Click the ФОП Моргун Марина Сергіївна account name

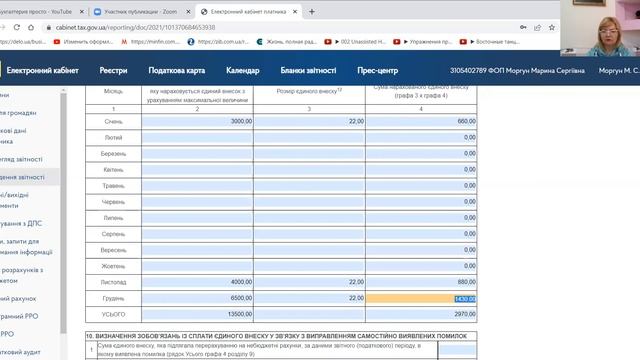517,71
